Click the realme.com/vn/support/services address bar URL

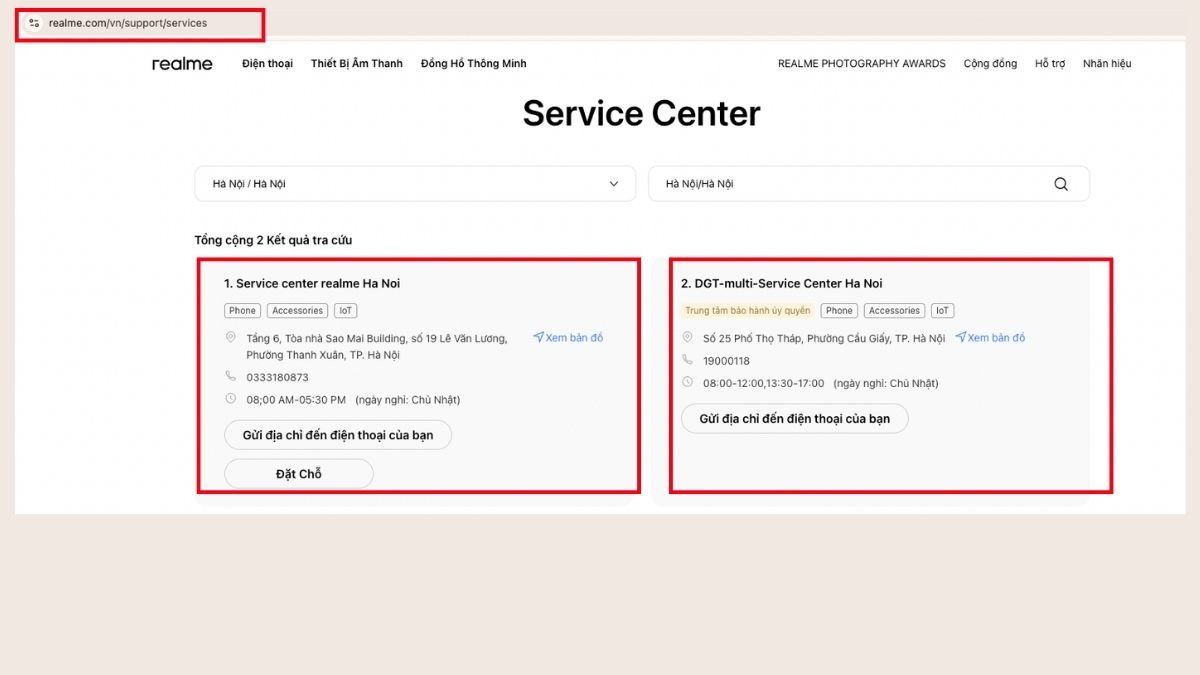128,23
